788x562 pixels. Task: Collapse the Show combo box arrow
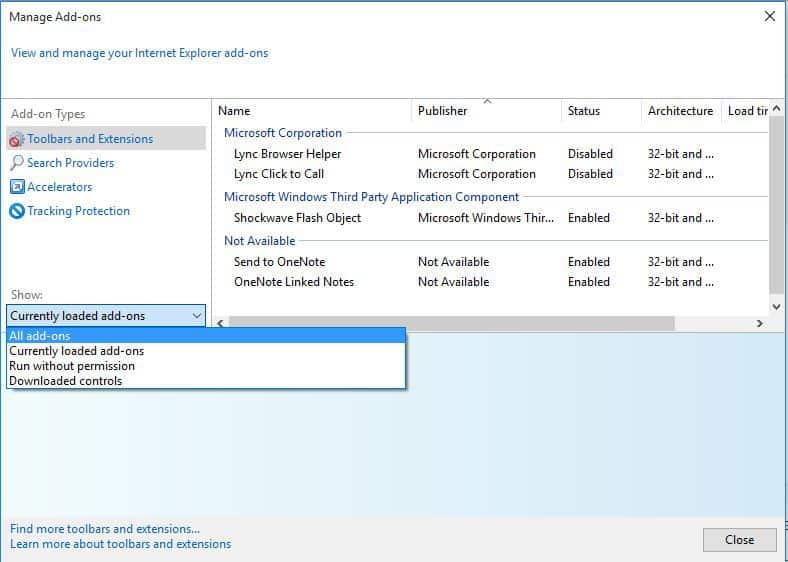(196, 316)
